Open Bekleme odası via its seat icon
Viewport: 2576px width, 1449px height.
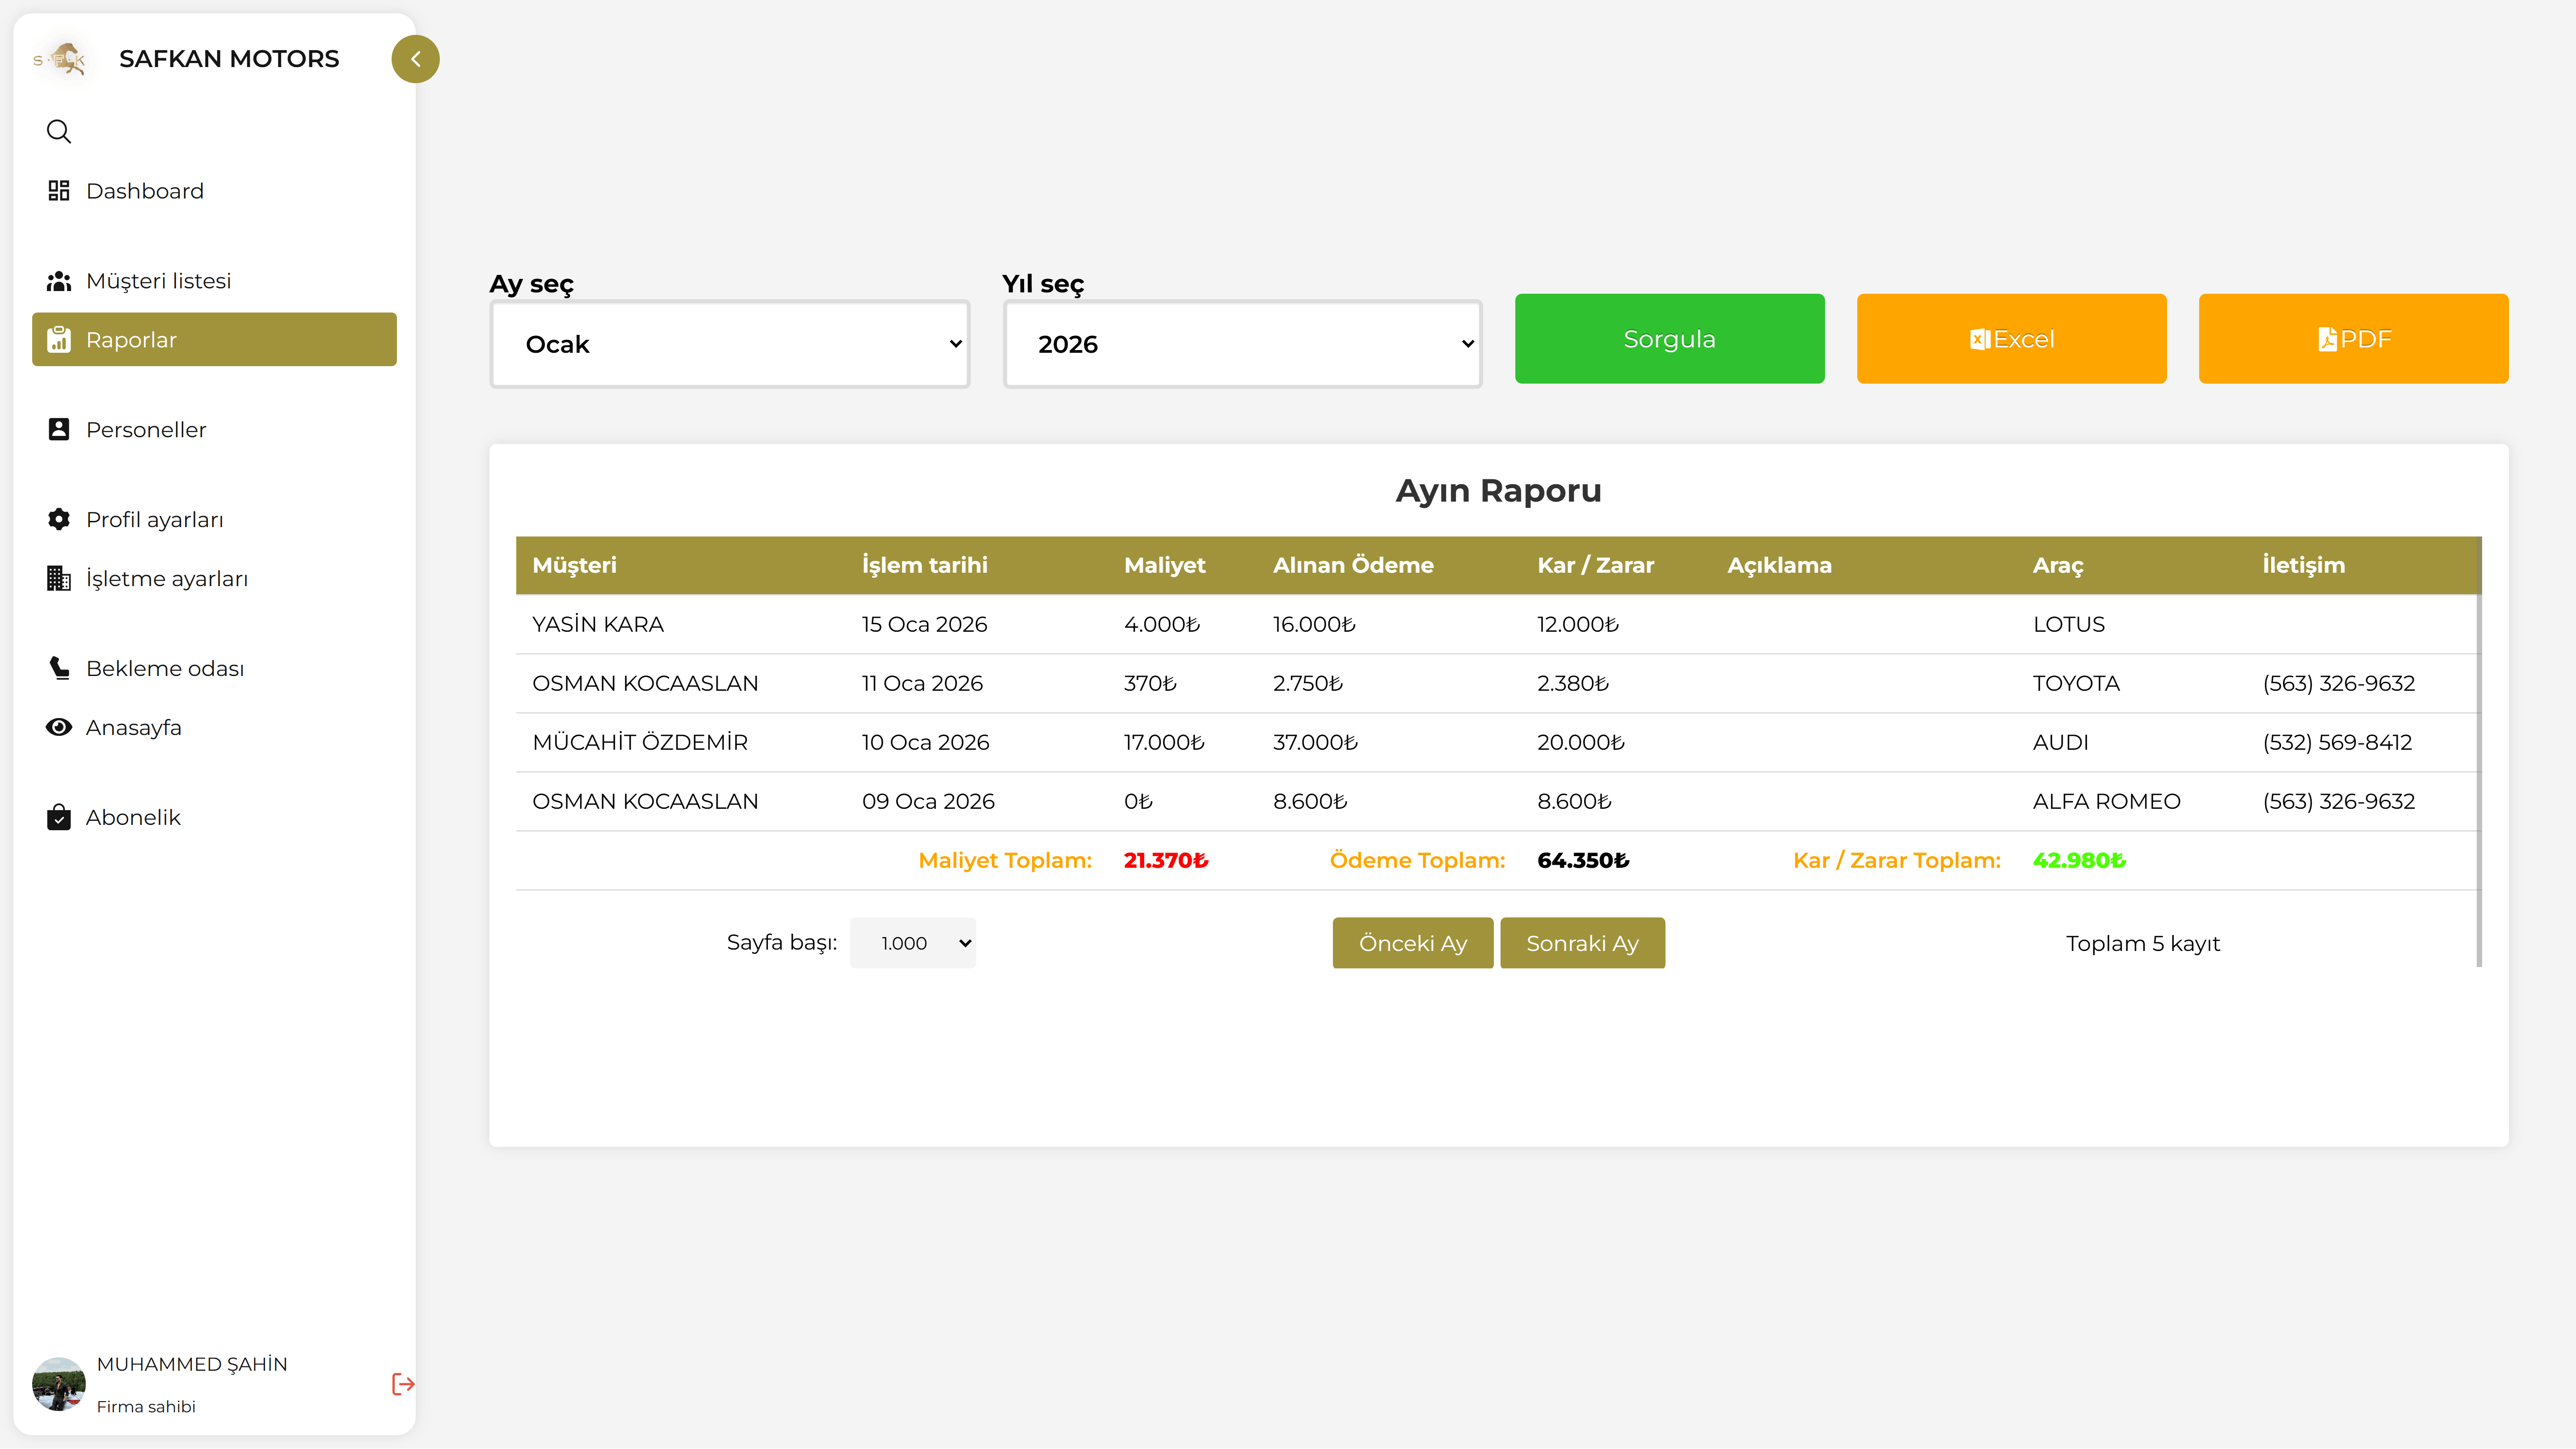(59, 668)
